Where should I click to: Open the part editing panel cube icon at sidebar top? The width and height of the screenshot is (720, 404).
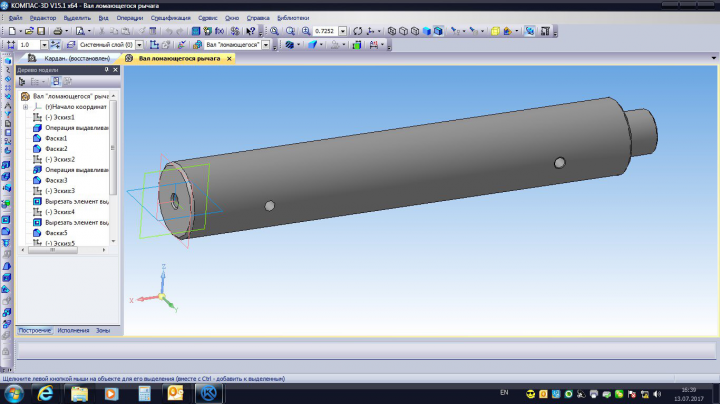7,61
